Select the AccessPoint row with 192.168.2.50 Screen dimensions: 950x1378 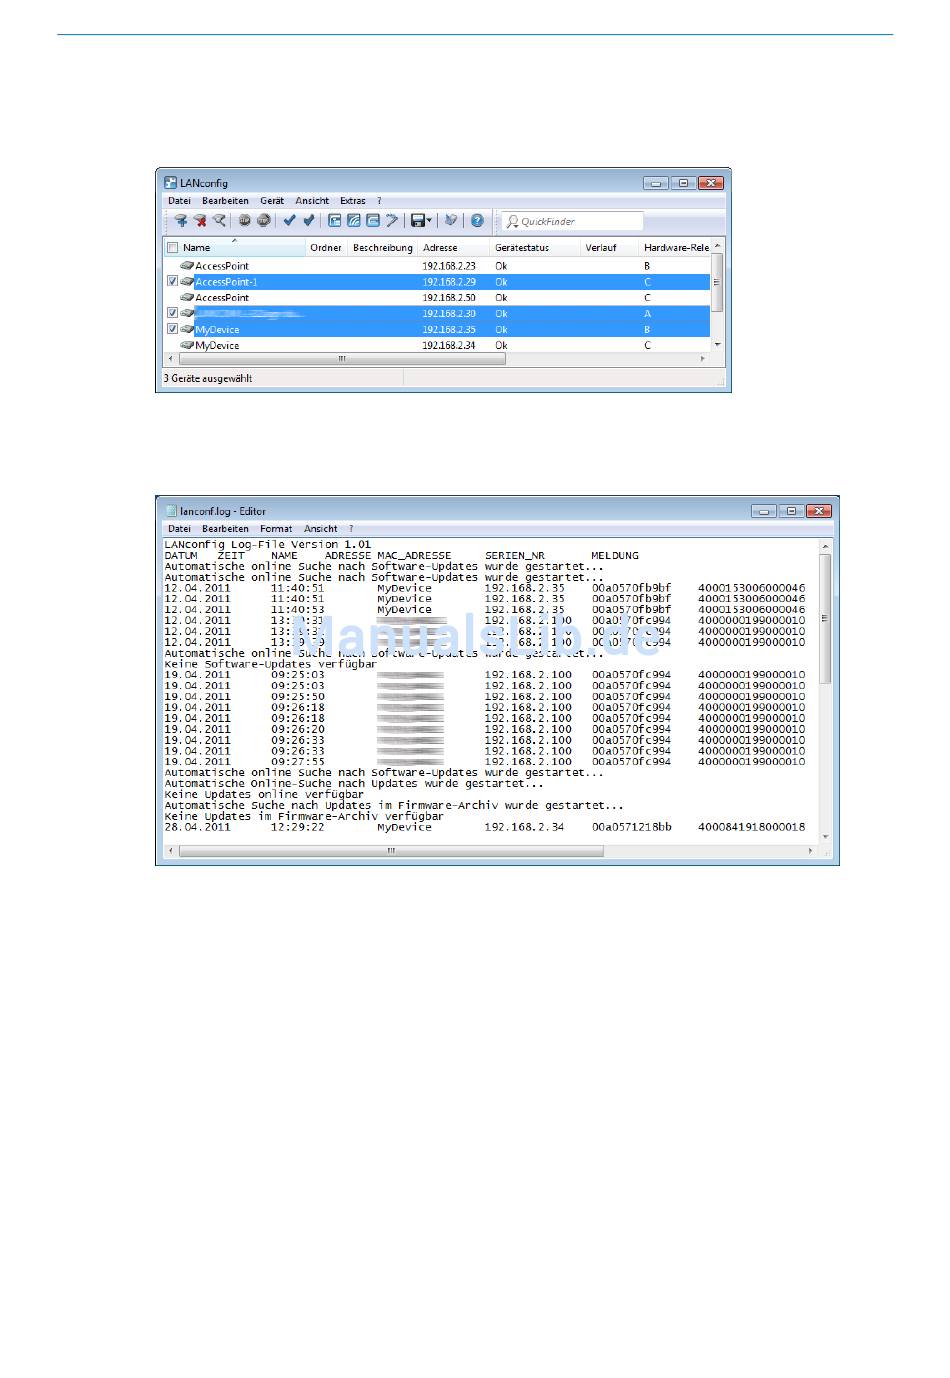coord(437,298)
